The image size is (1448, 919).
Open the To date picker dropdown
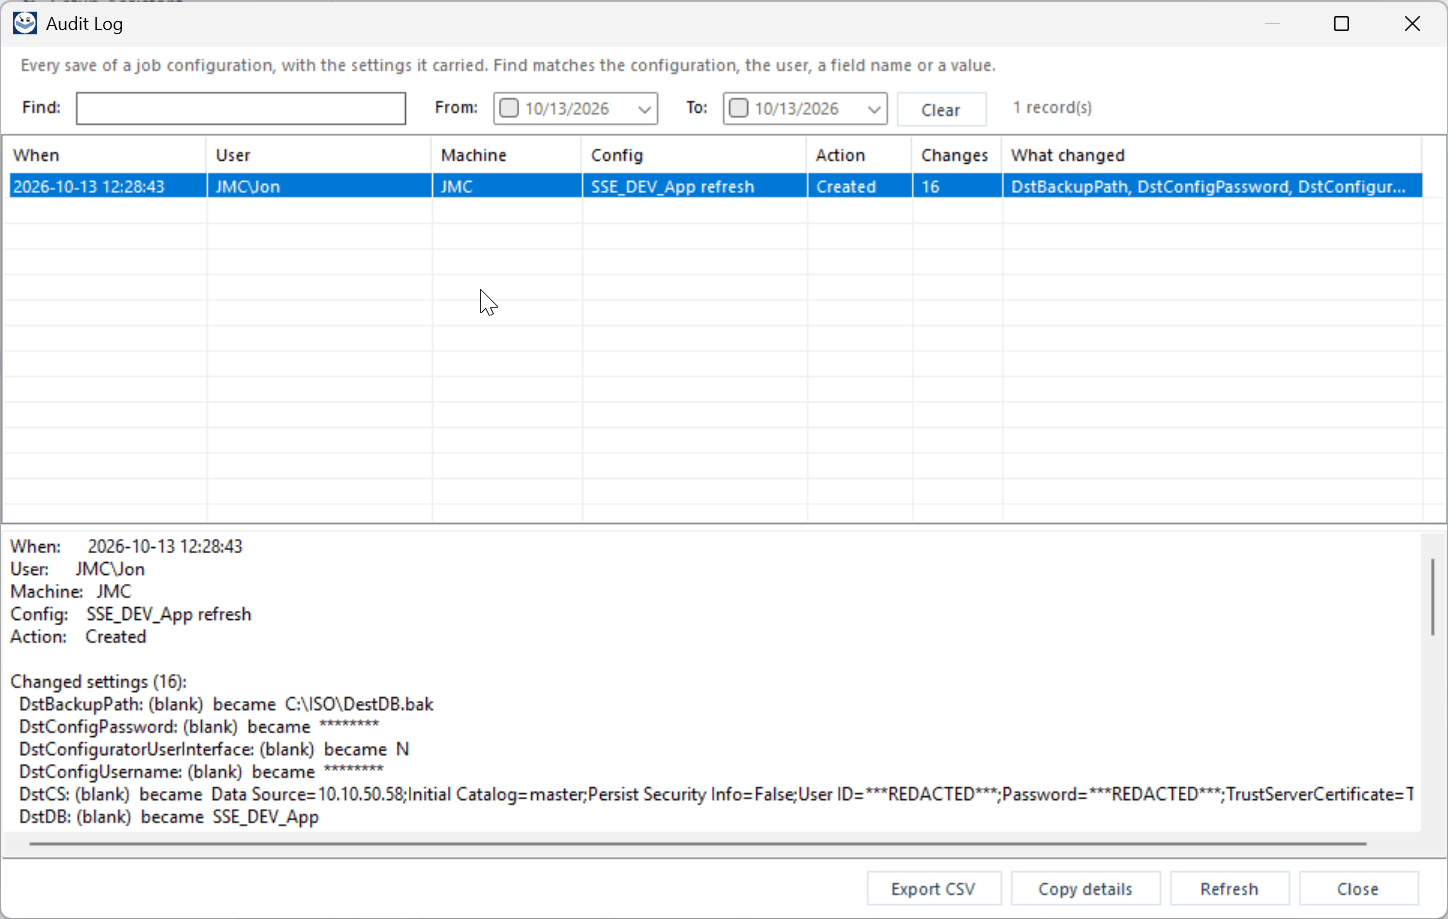tap(875, 108)
